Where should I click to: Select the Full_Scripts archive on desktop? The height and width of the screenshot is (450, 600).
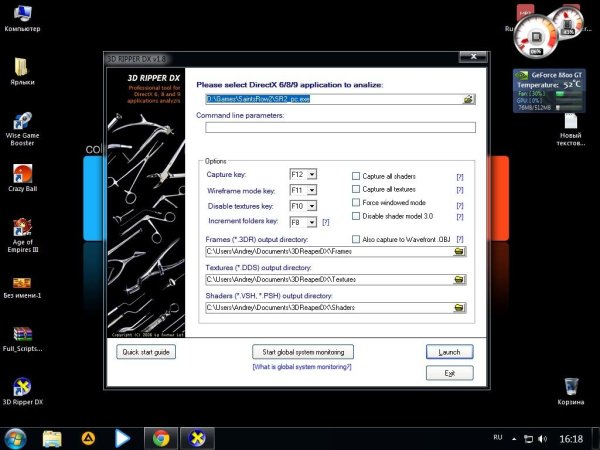[x=22, y=339]
